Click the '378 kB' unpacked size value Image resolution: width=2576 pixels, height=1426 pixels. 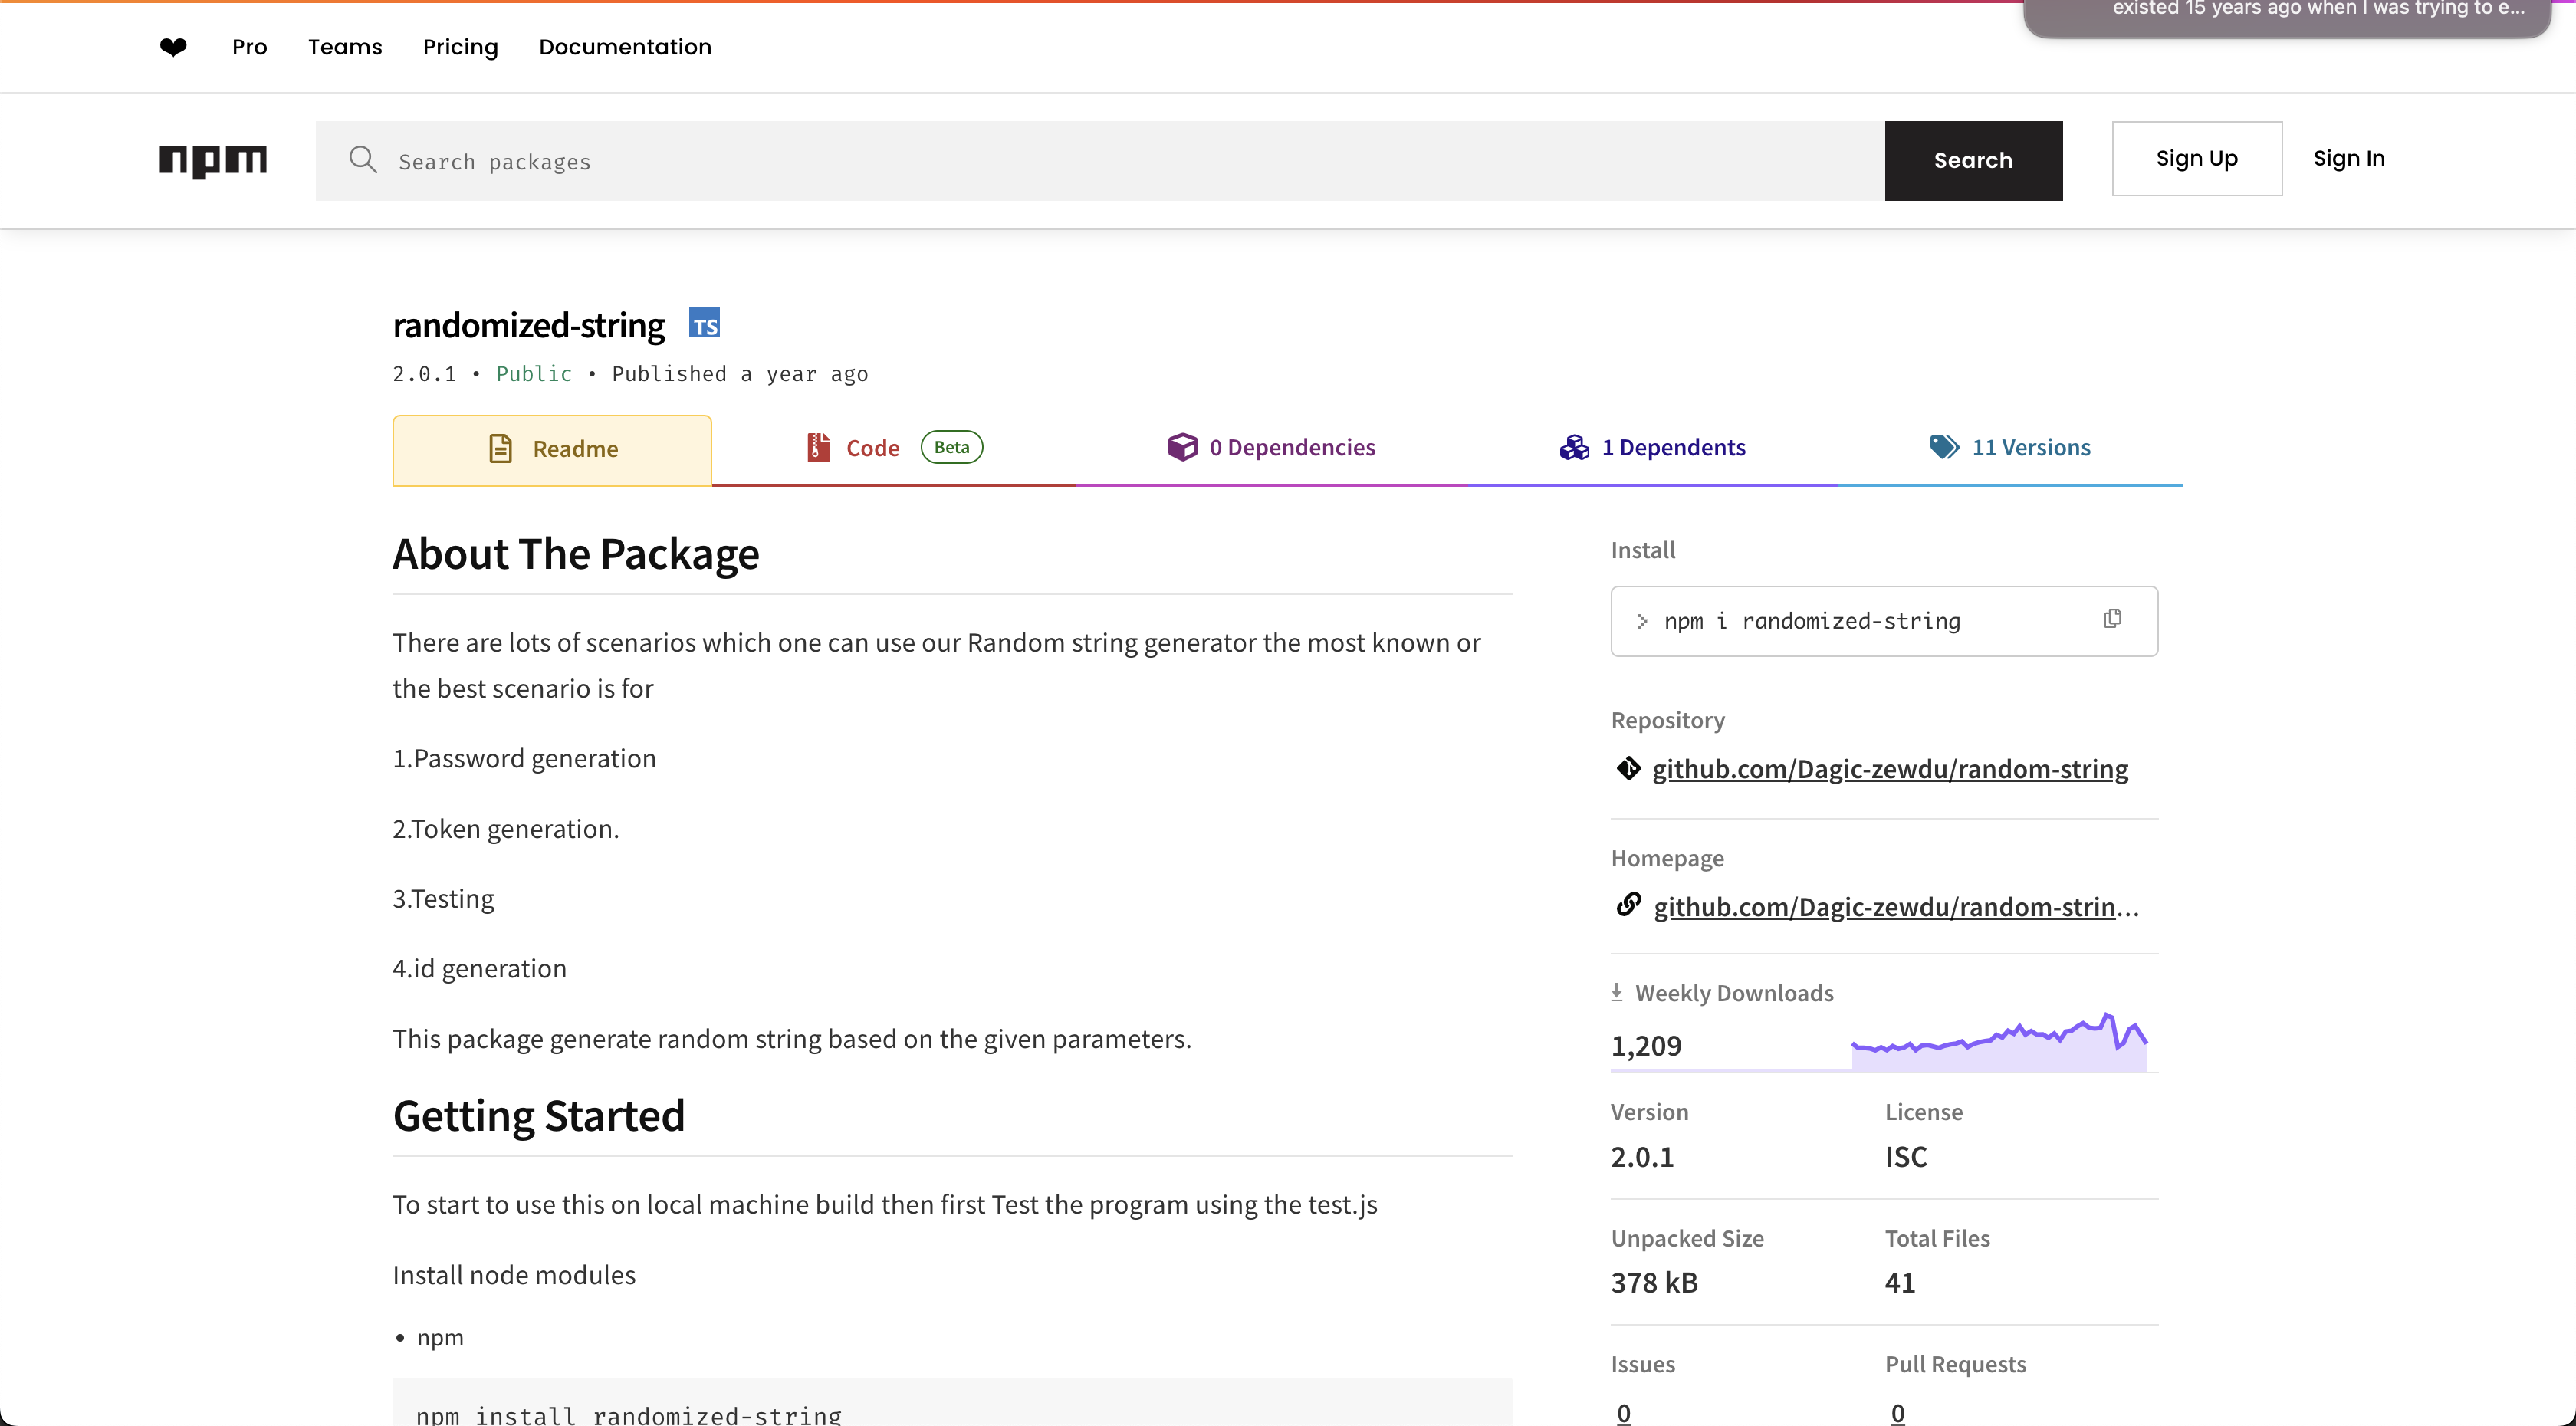(x=1654, y=1282)
